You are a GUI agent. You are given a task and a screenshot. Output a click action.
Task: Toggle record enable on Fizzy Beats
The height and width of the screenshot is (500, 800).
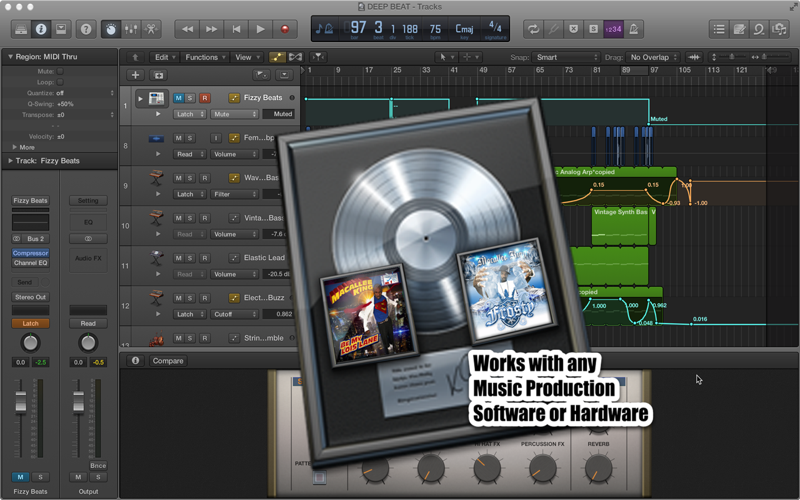point(205,97)
